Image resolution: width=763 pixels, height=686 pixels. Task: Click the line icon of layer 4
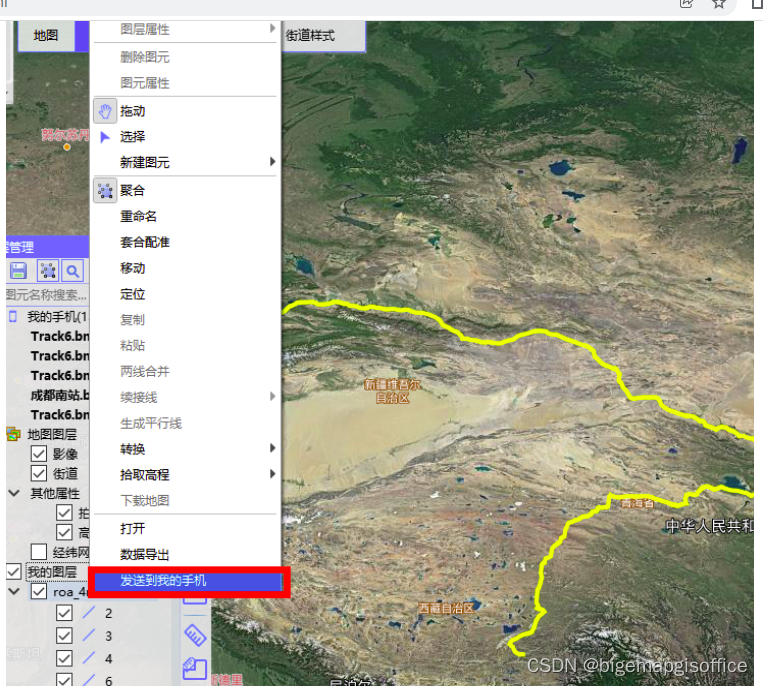(x=89, y=658)
